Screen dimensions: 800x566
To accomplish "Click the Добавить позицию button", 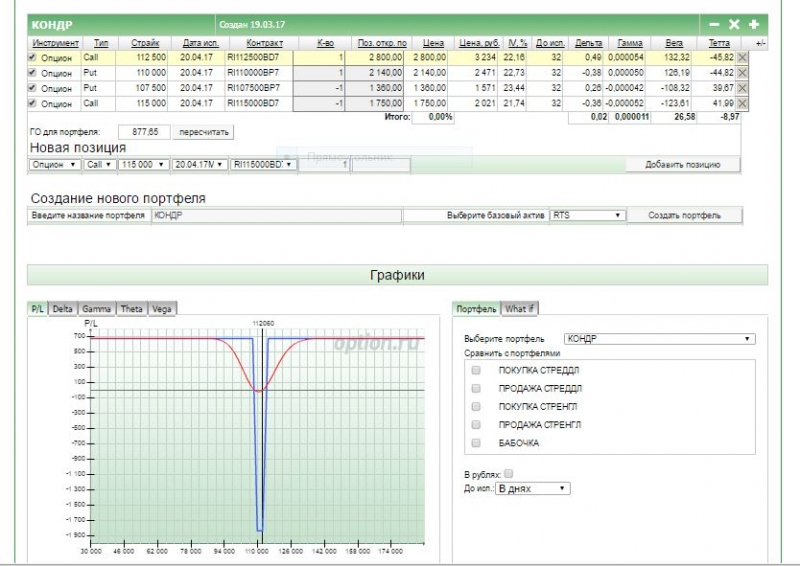I will tap(682, 165).
